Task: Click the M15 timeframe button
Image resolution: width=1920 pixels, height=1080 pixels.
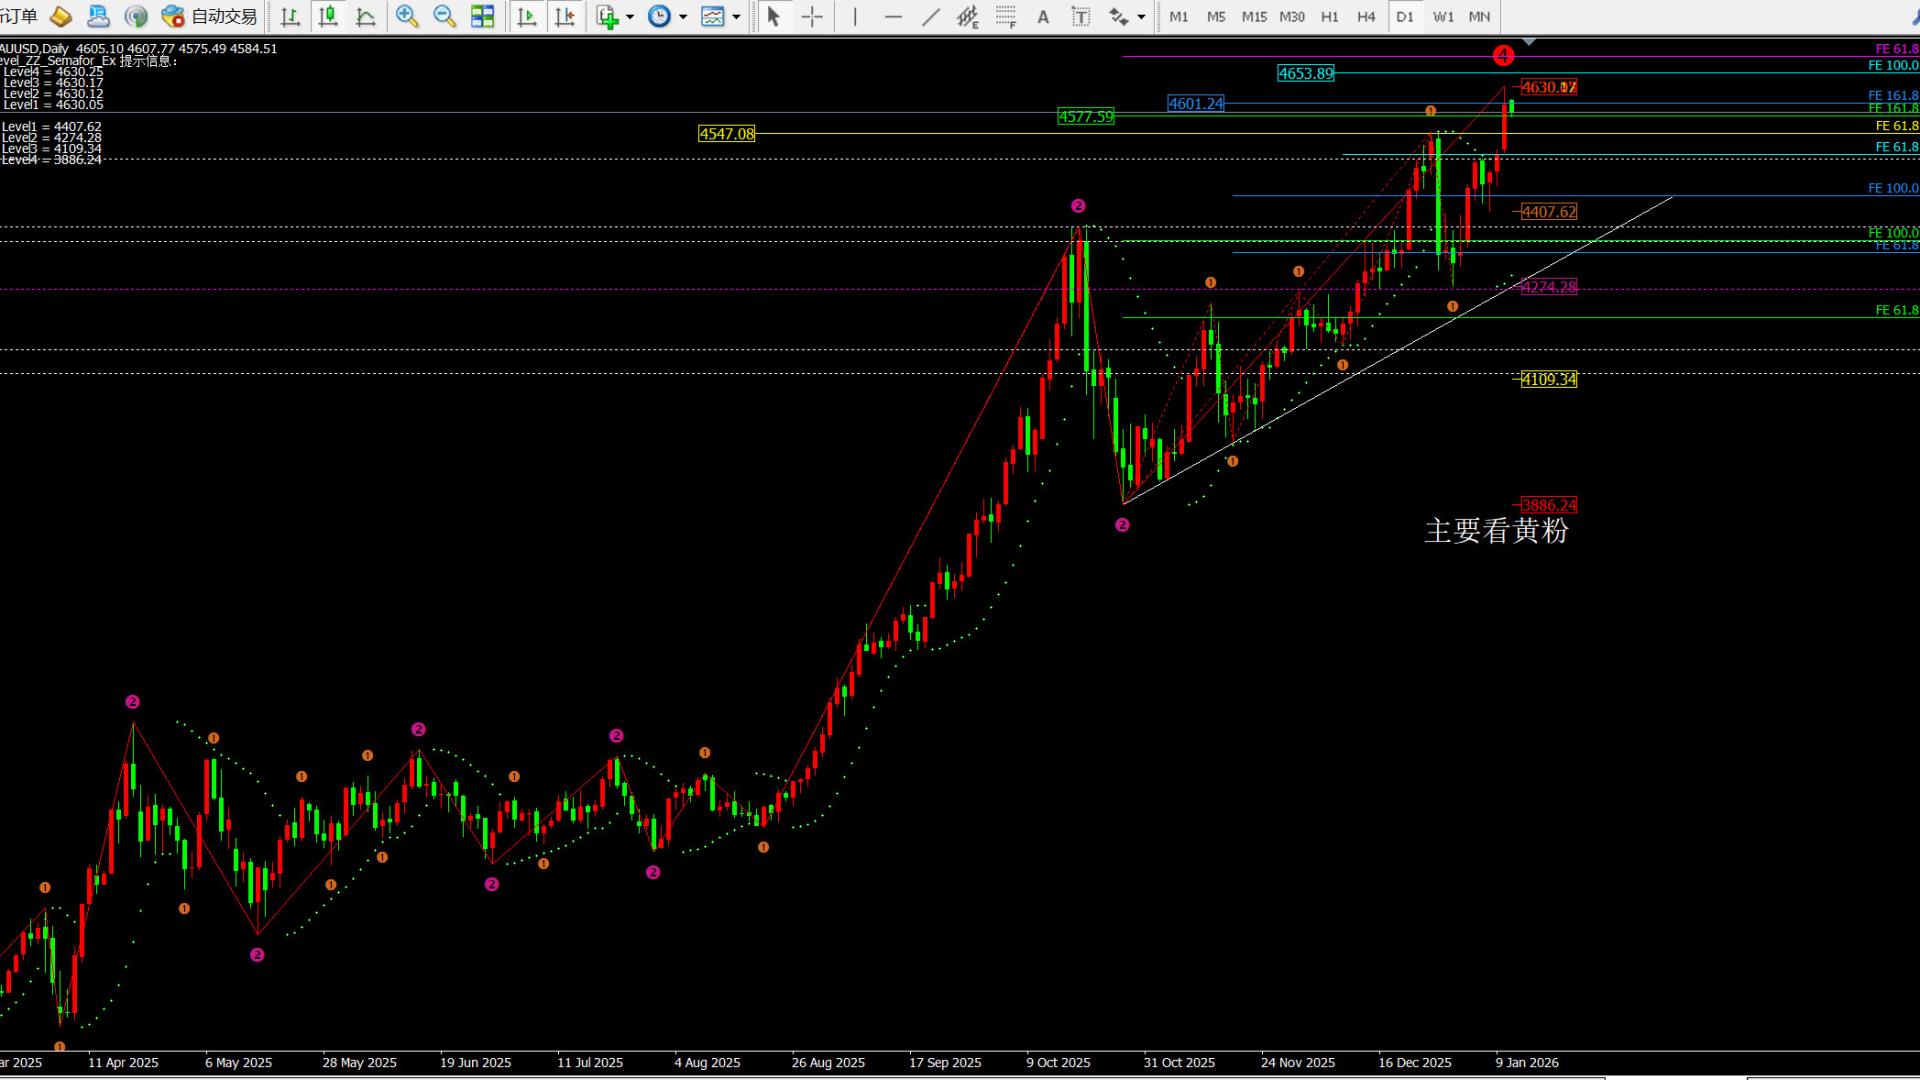Action: 1253,16
